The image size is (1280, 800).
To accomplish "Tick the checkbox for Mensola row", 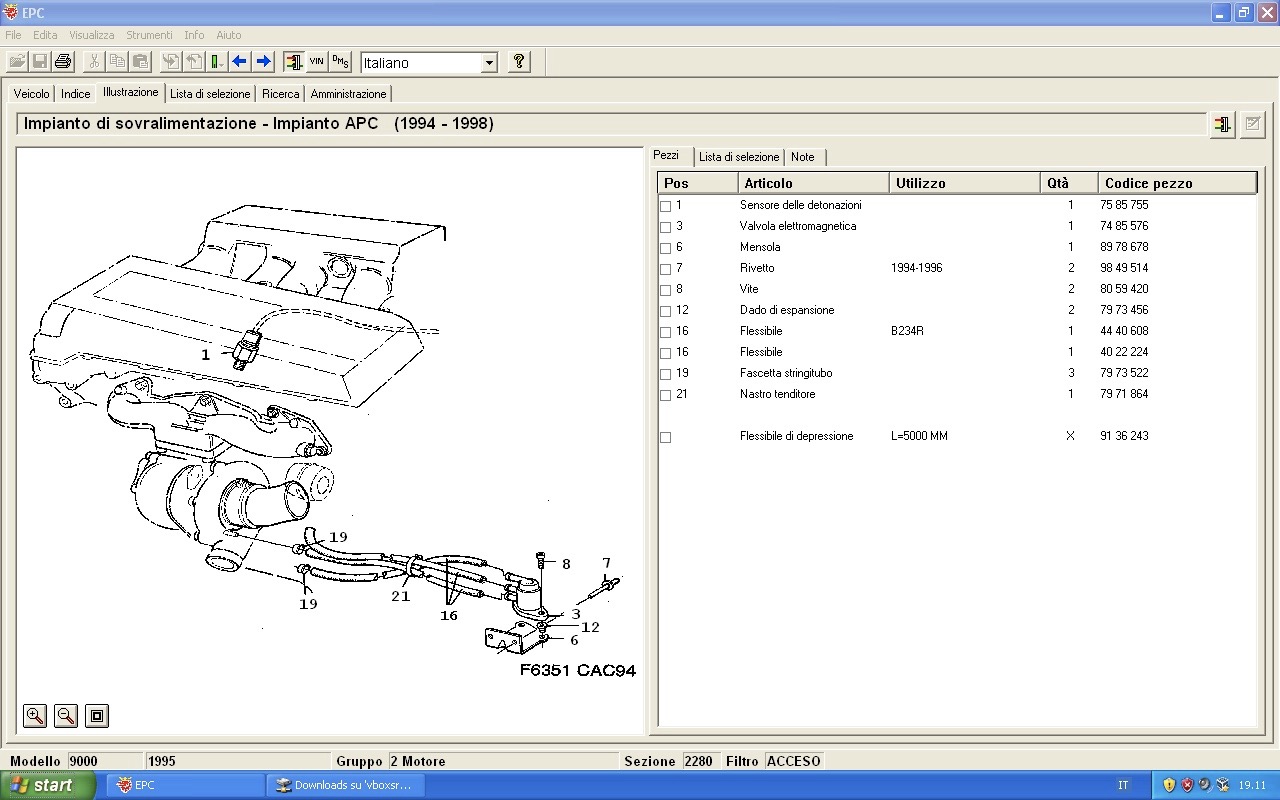I will tap(666, 248).
